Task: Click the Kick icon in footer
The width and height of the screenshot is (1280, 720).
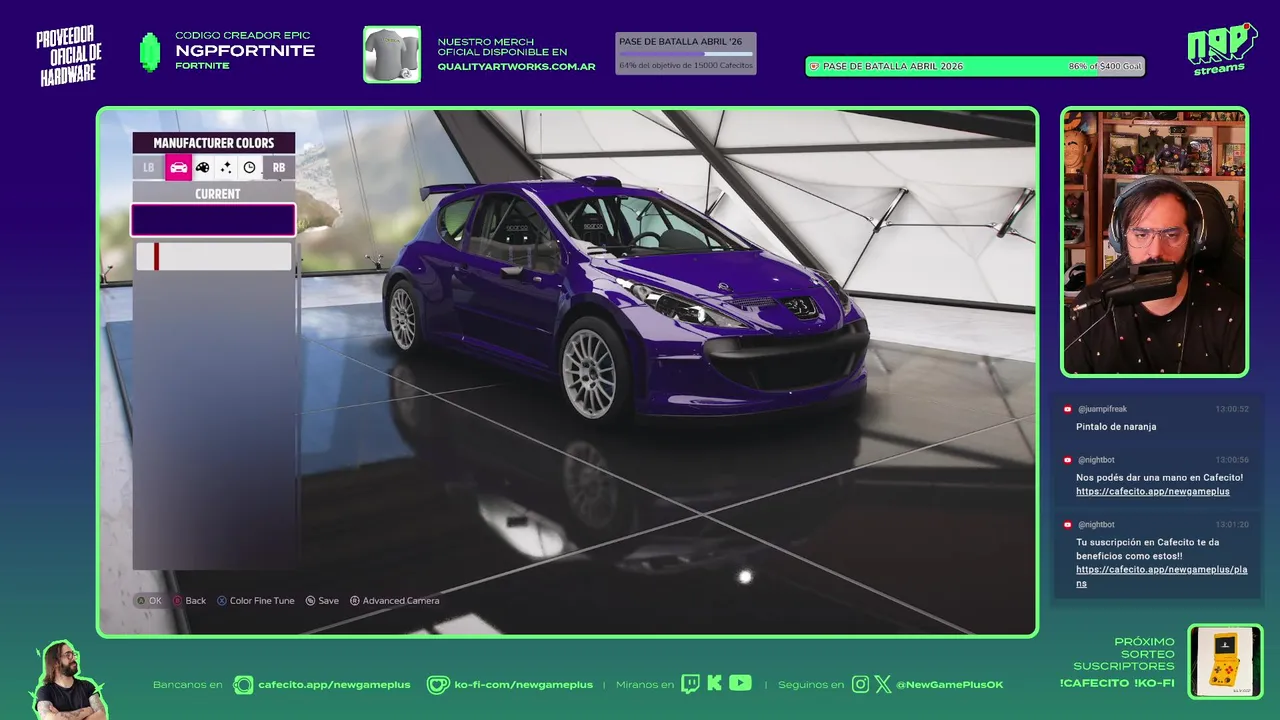Action: pyautogui.click(x=714, y=684)
